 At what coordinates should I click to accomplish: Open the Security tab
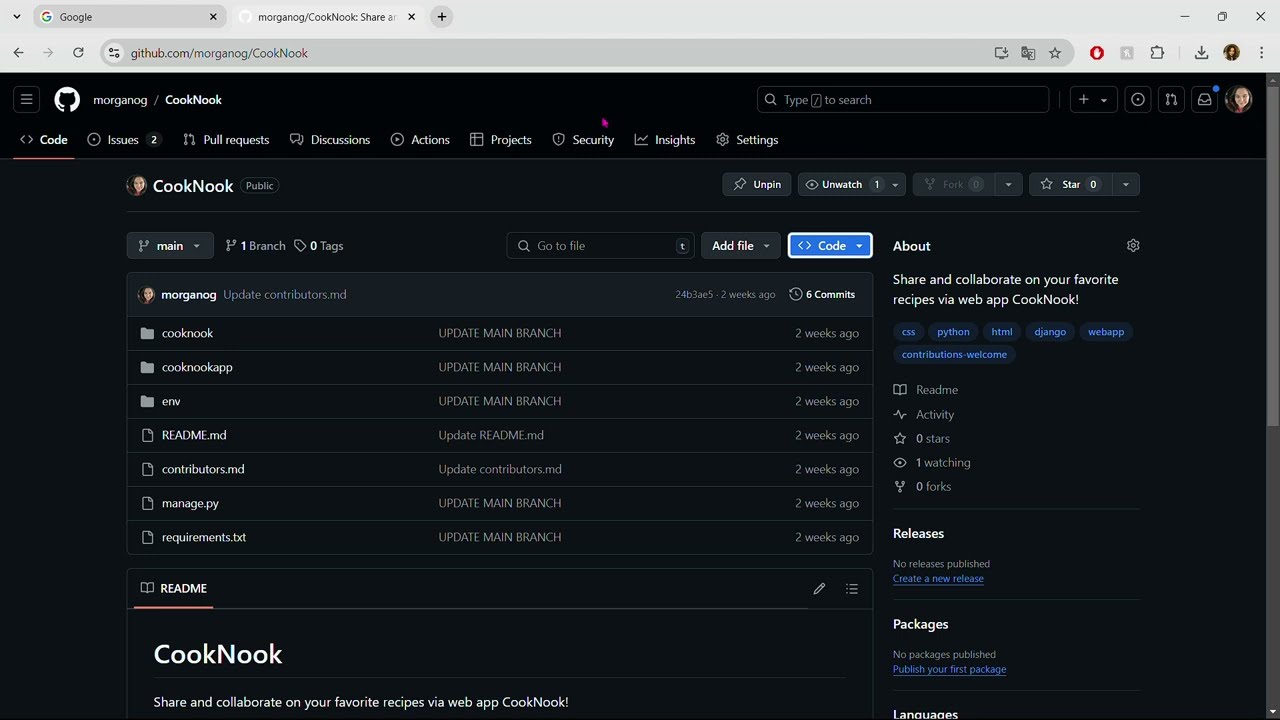pos(583,140)
